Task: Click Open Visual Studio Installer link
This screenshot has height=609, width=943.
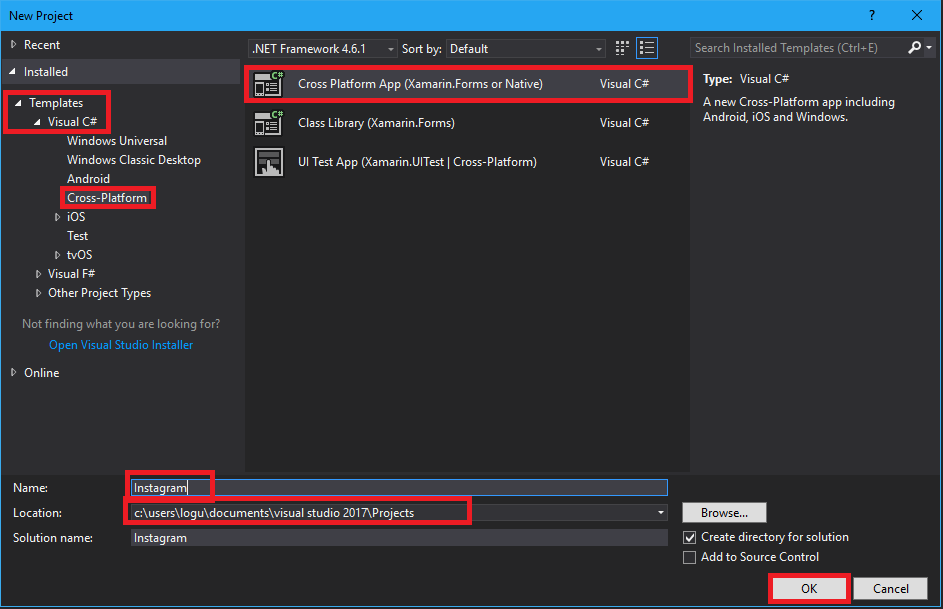Action: 121,345
